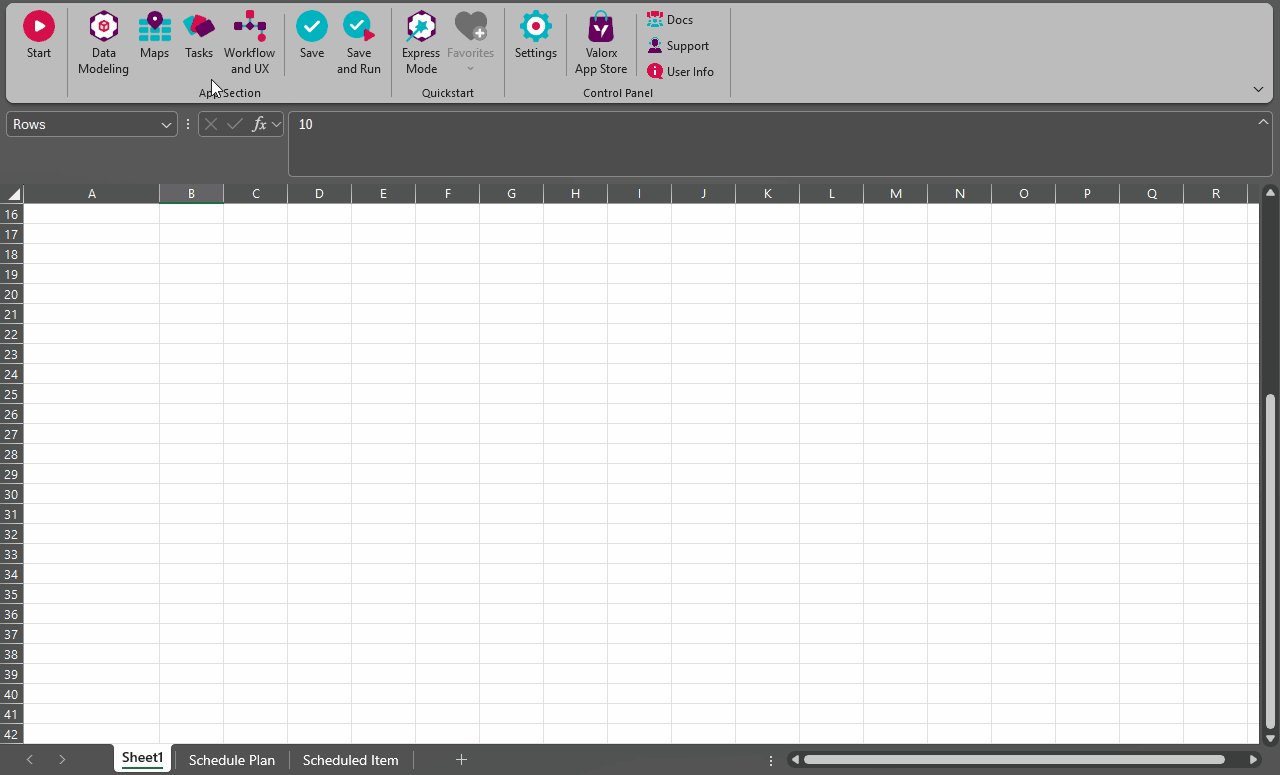Launch Express Mode quickstart

[421, 27]
